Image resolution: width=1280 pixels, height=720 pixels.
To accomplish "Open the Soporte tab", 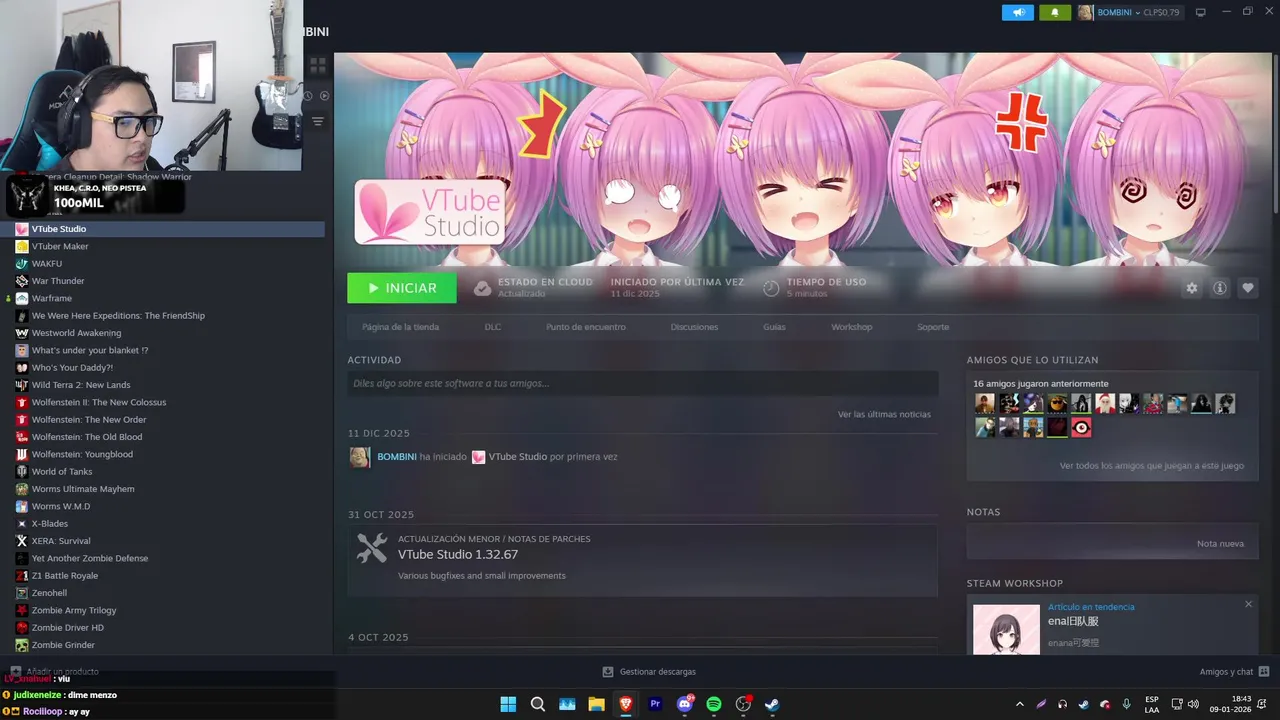I will [933, 327].
